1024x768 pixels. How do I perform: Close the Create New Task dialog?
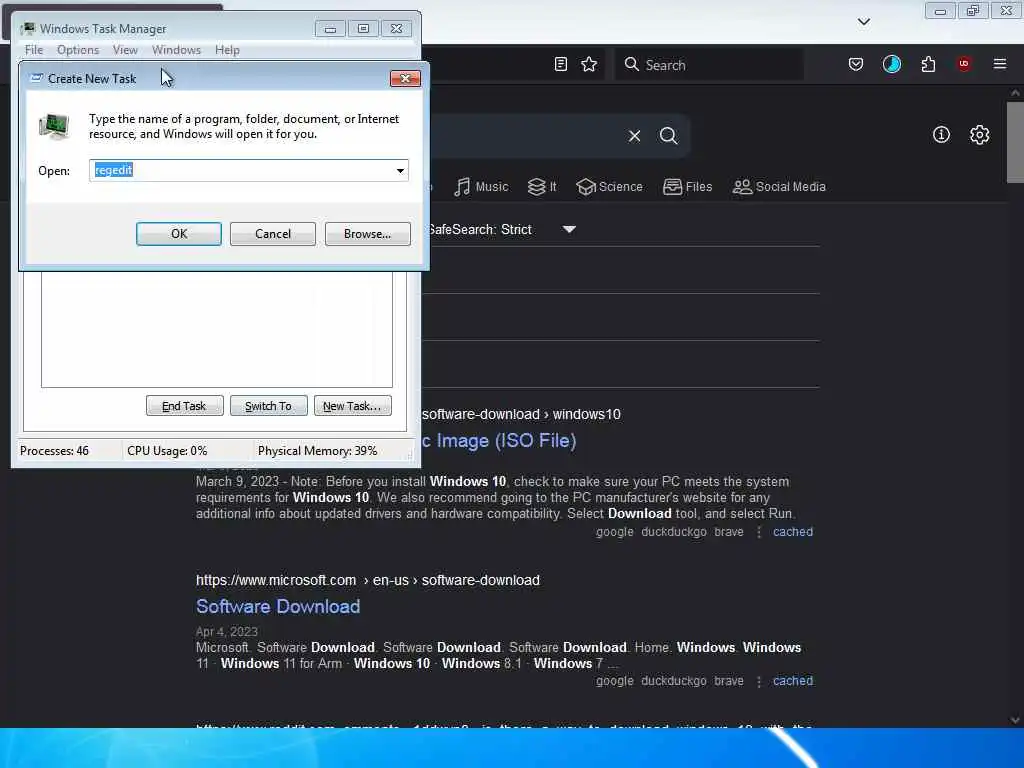pos(405,78)
